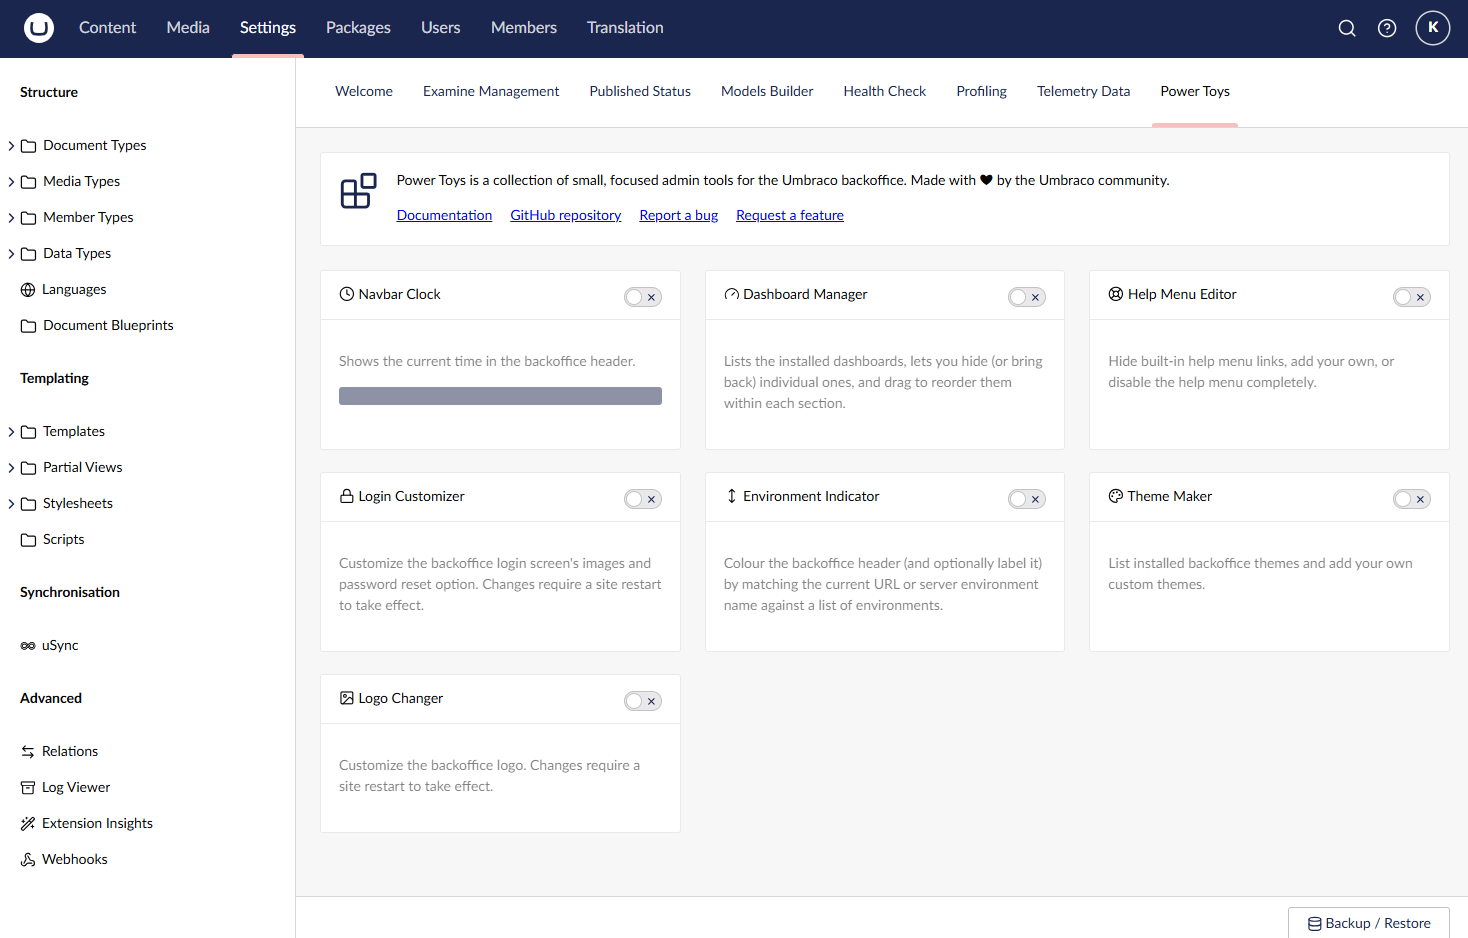Viewport: 1468px width, 938px height.
Task: Open the GitHub repository link
Action: point(566,215)
